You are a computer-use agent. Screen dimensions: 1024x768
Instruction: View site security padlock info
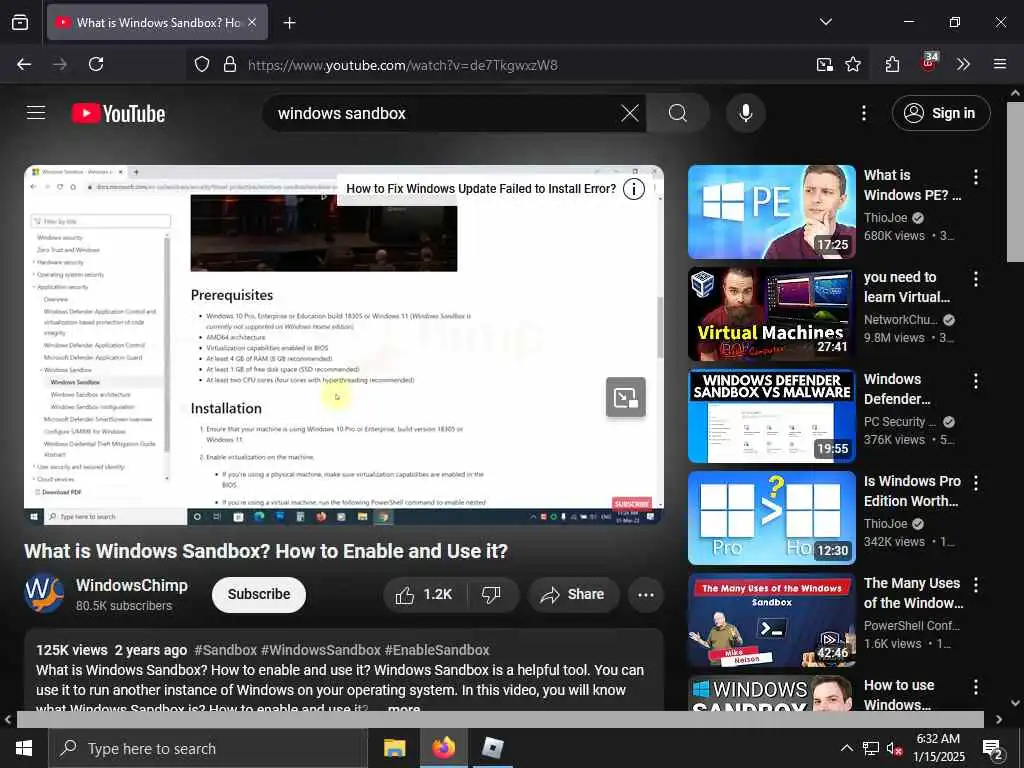pos(229,64)
